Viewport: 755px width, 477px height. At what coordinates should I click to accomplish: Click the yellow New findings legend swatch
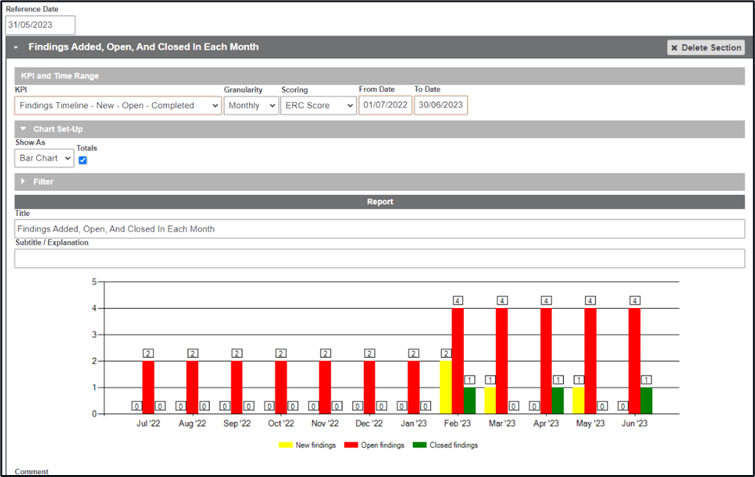coord(285,445)
